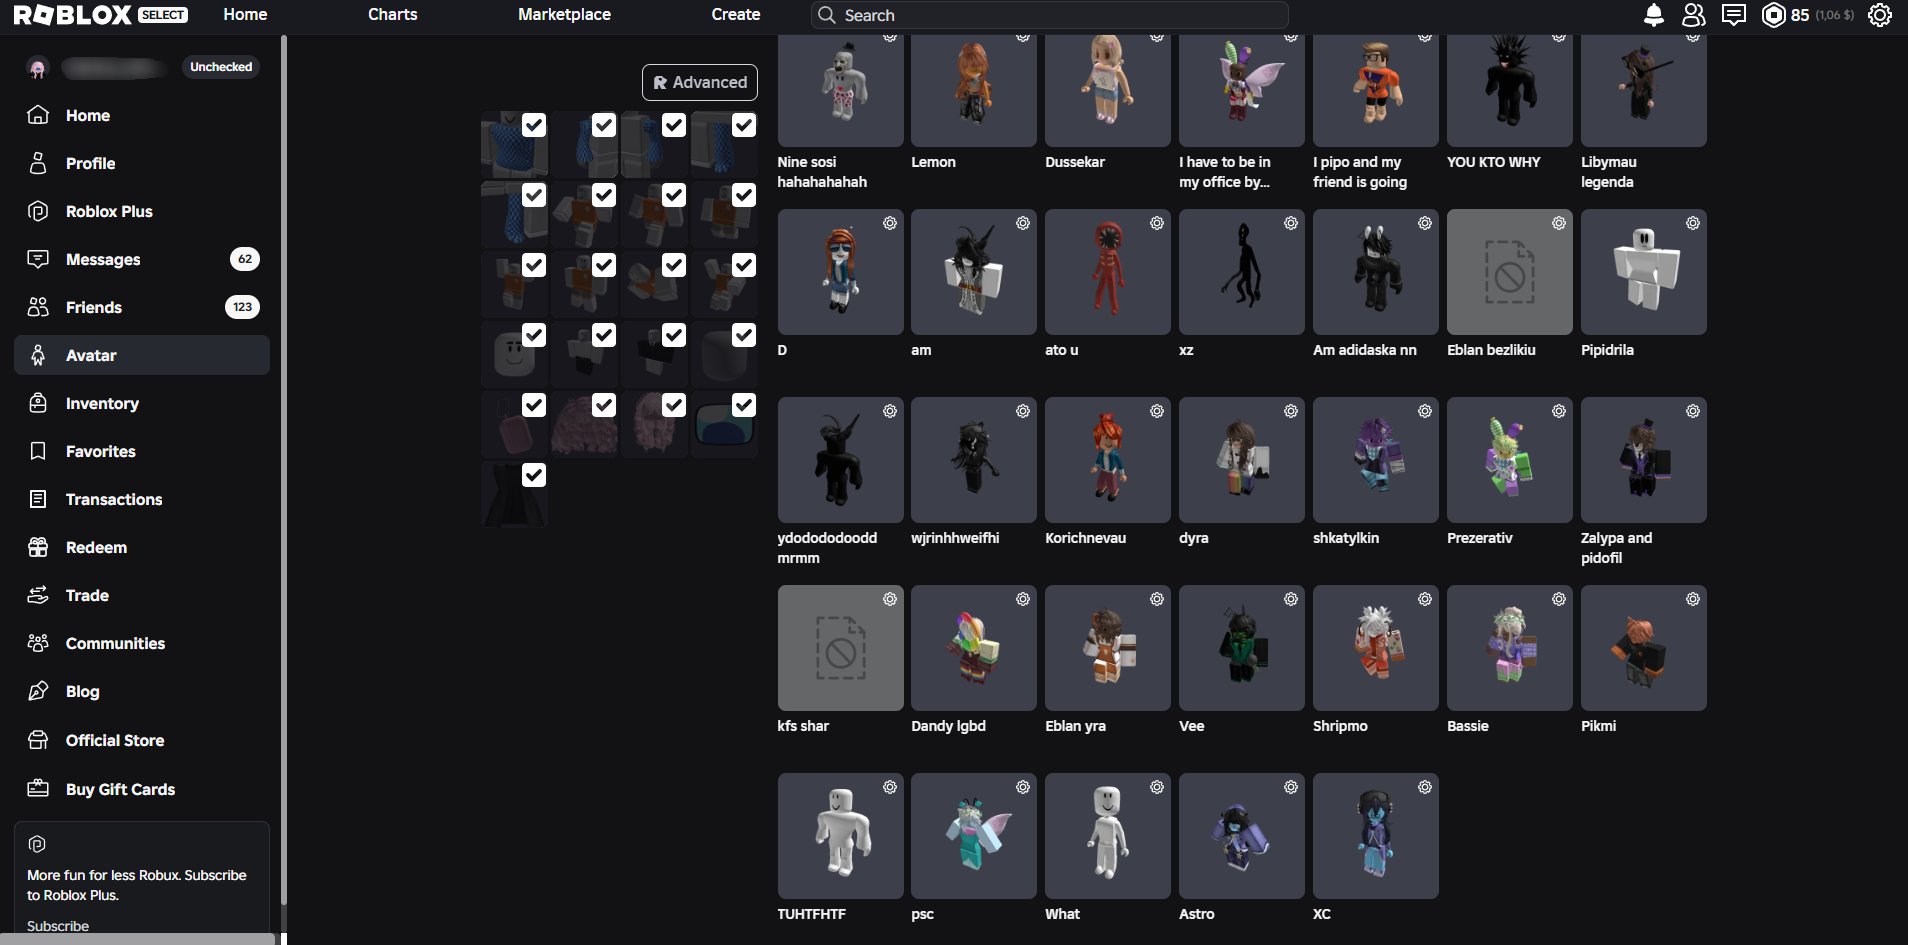
Task: Click the Unchecked badge near username
Action: point(221,67)
